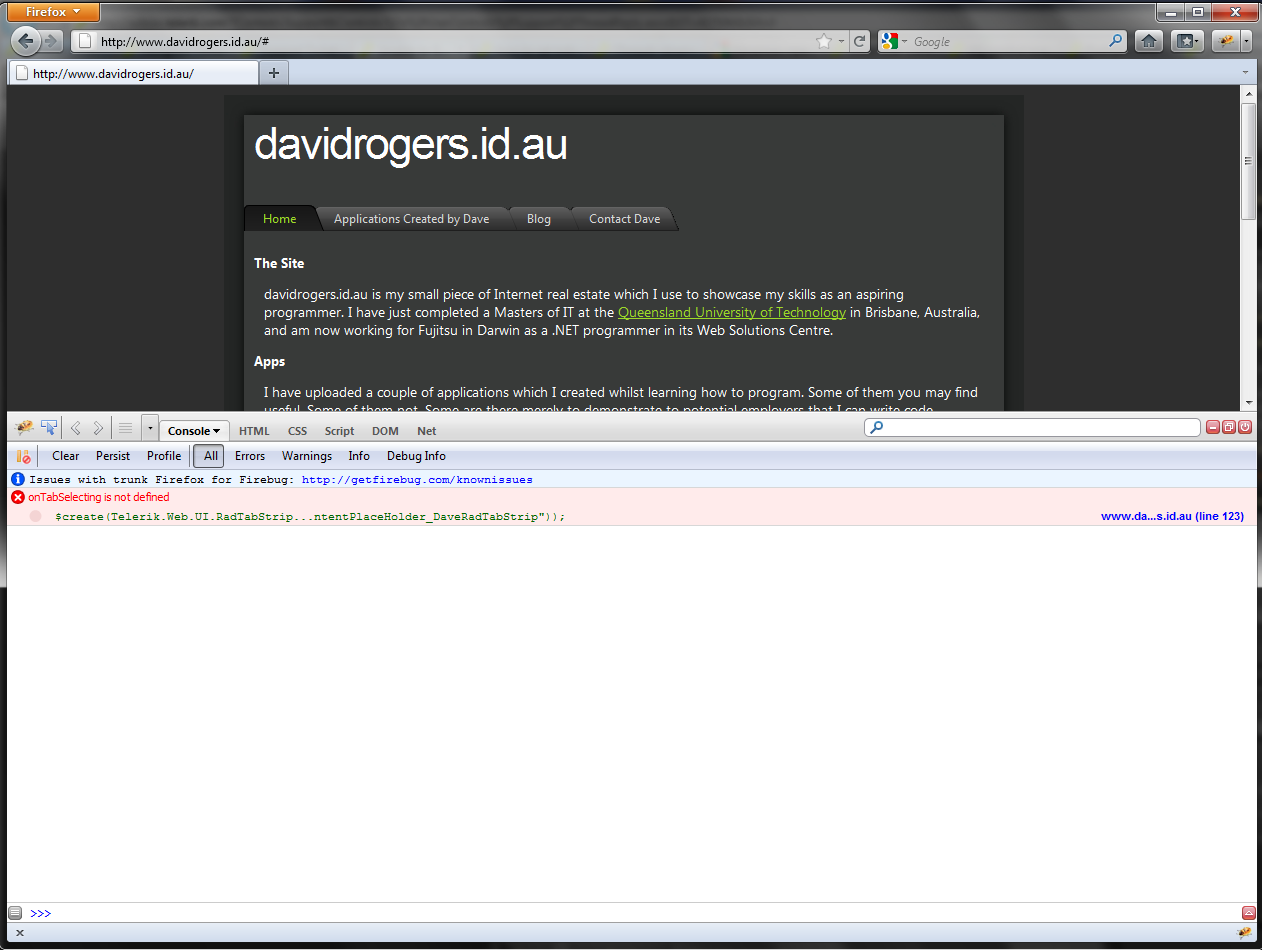Click the Queensland University of Technology link
This screenshot has height=950, width=1262.
[732, 312]
